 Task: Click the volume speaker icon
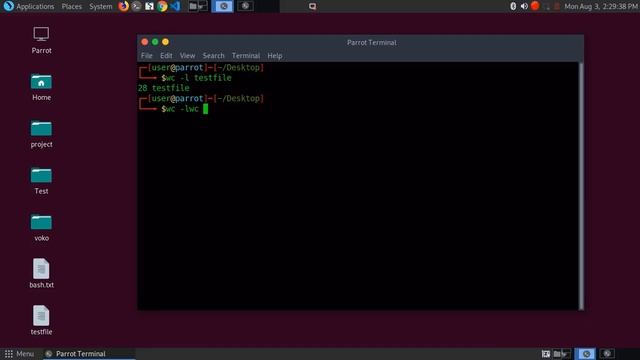[x=524, y=6]
